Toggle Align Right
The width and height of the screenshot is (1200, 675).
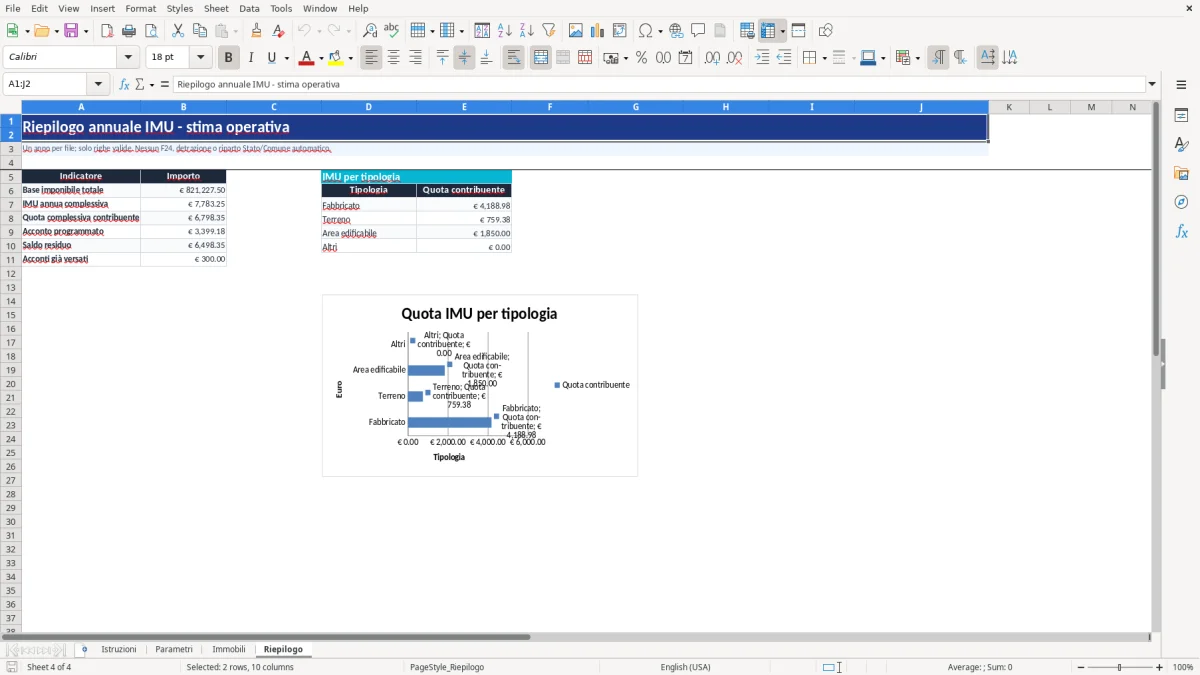click(416, 58)
